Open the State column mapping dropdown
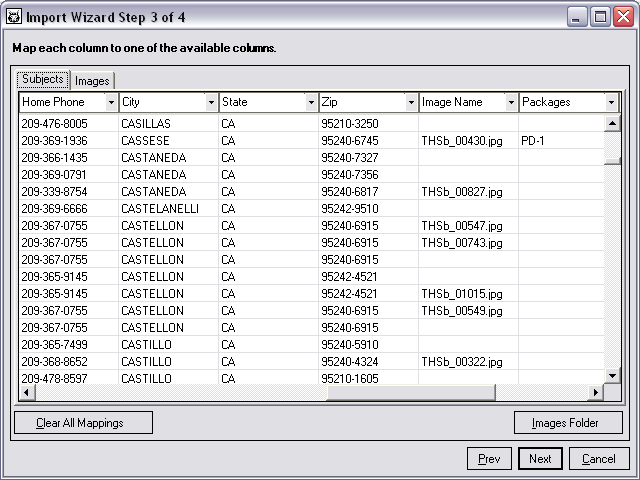Image resolution: width=640 pixels, height=480 pixels. [311, 103]
